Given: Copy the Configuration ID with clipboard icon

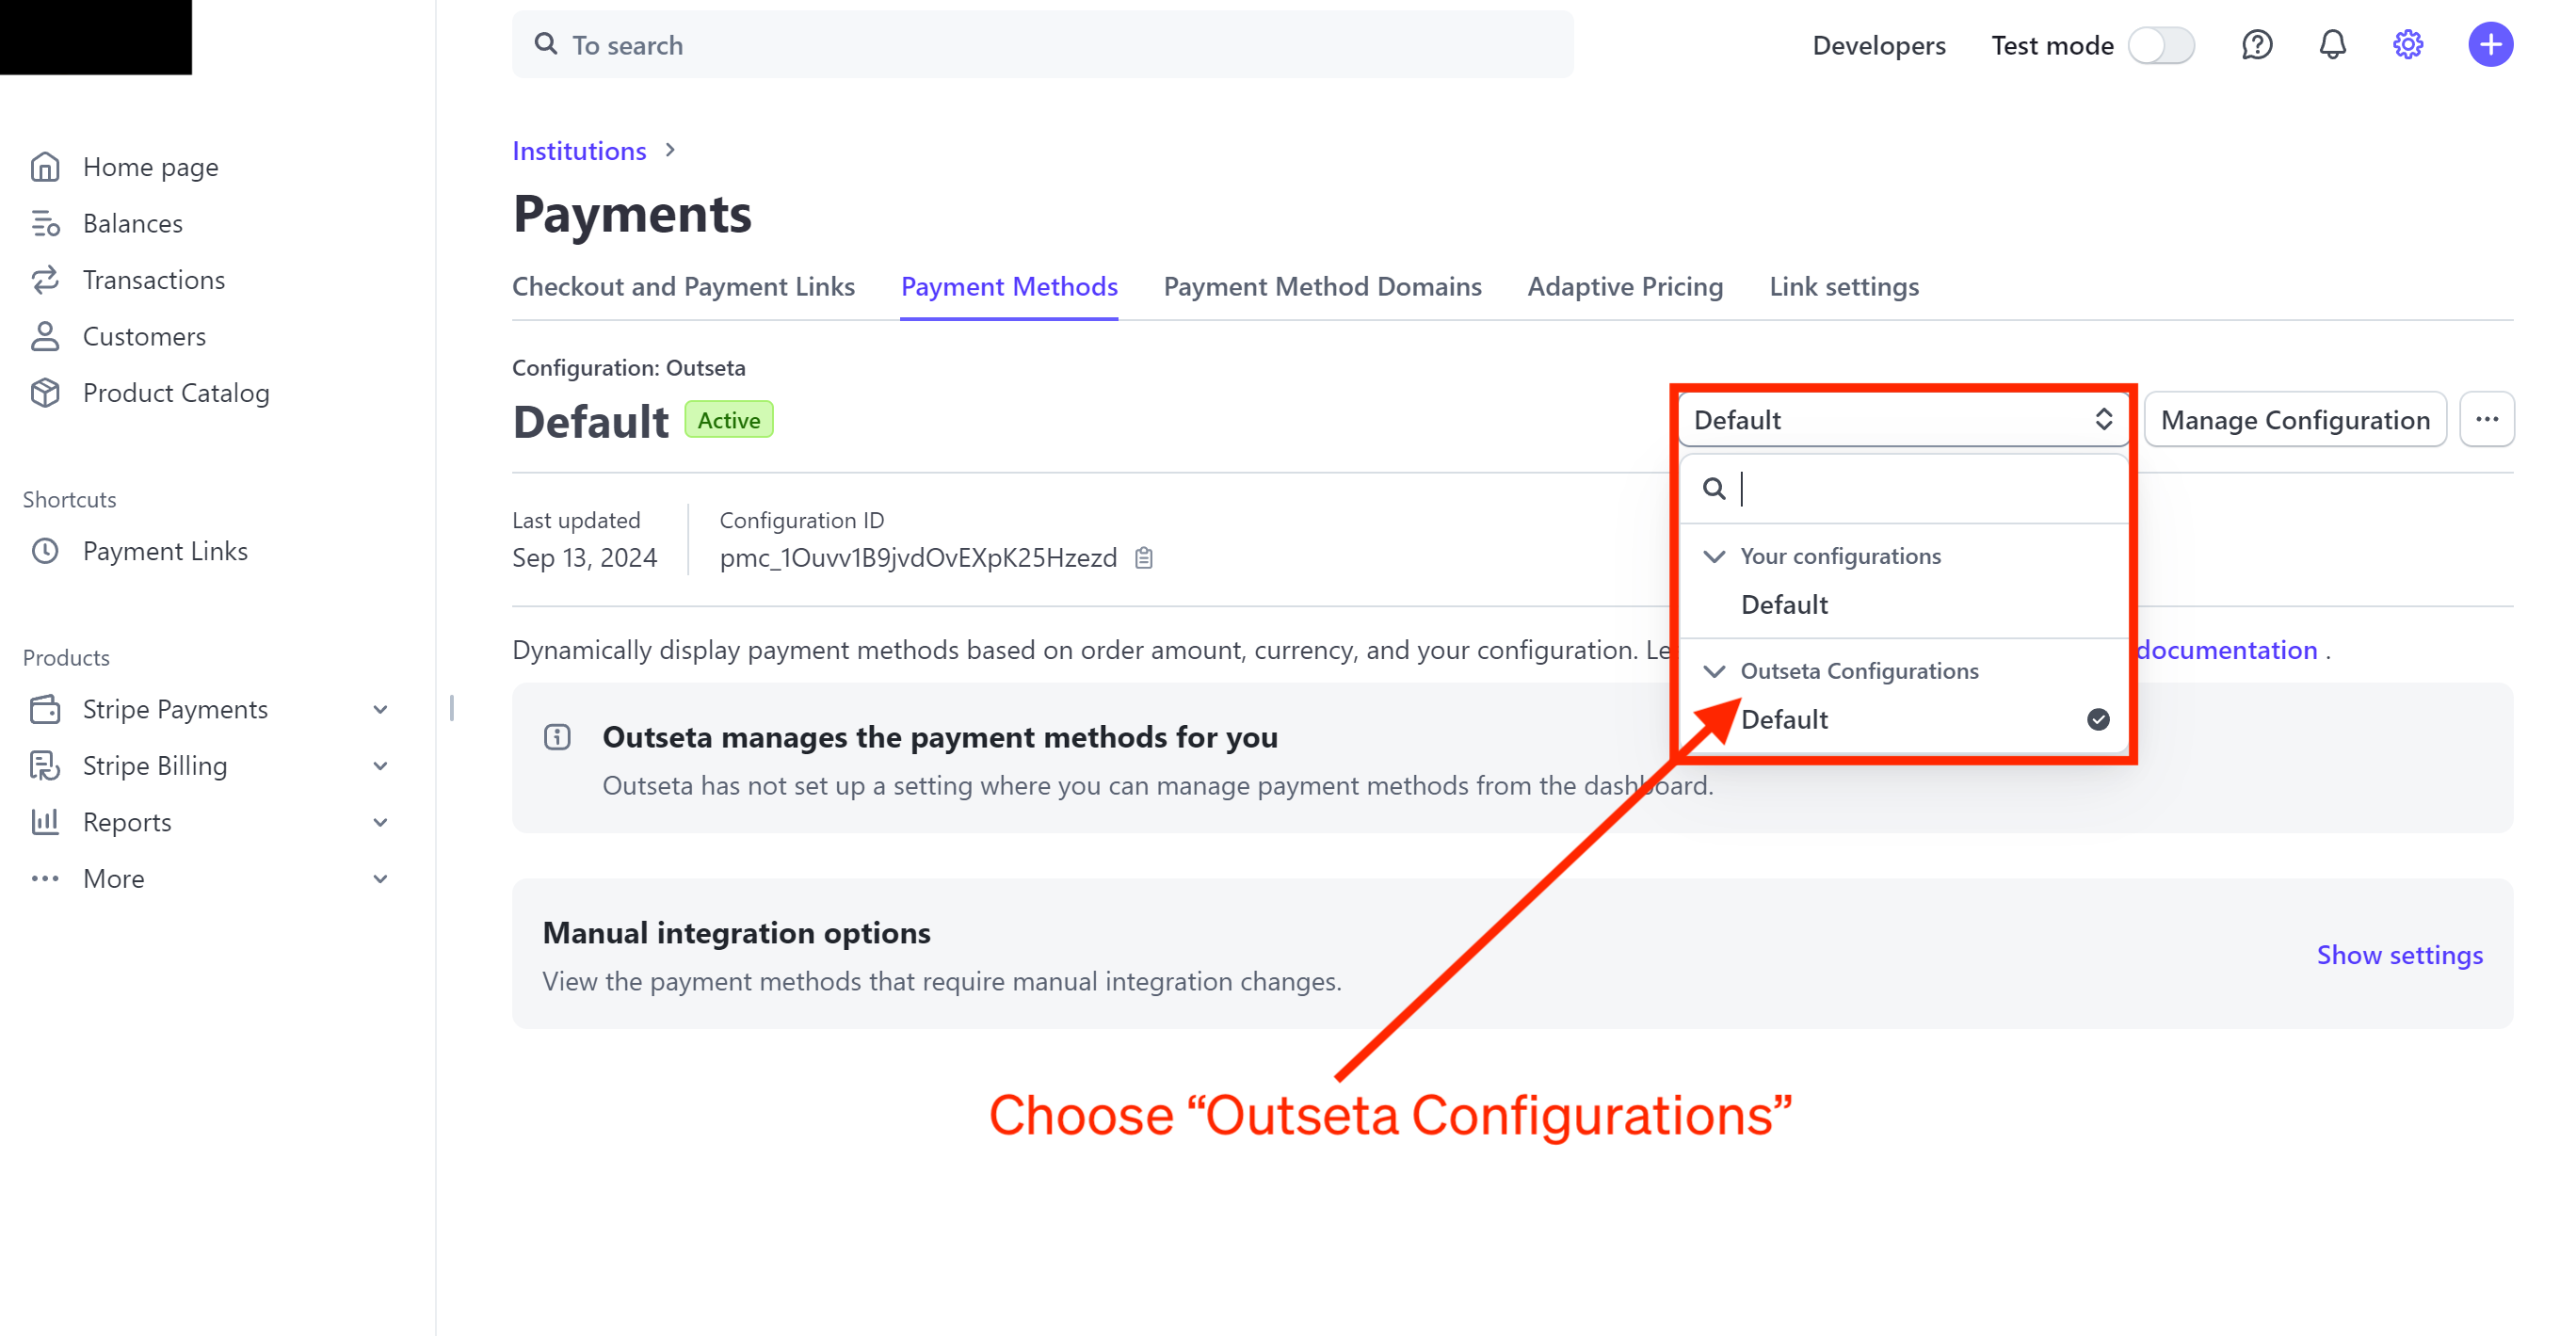Looking at the screenshot, I should point(1143,557).
